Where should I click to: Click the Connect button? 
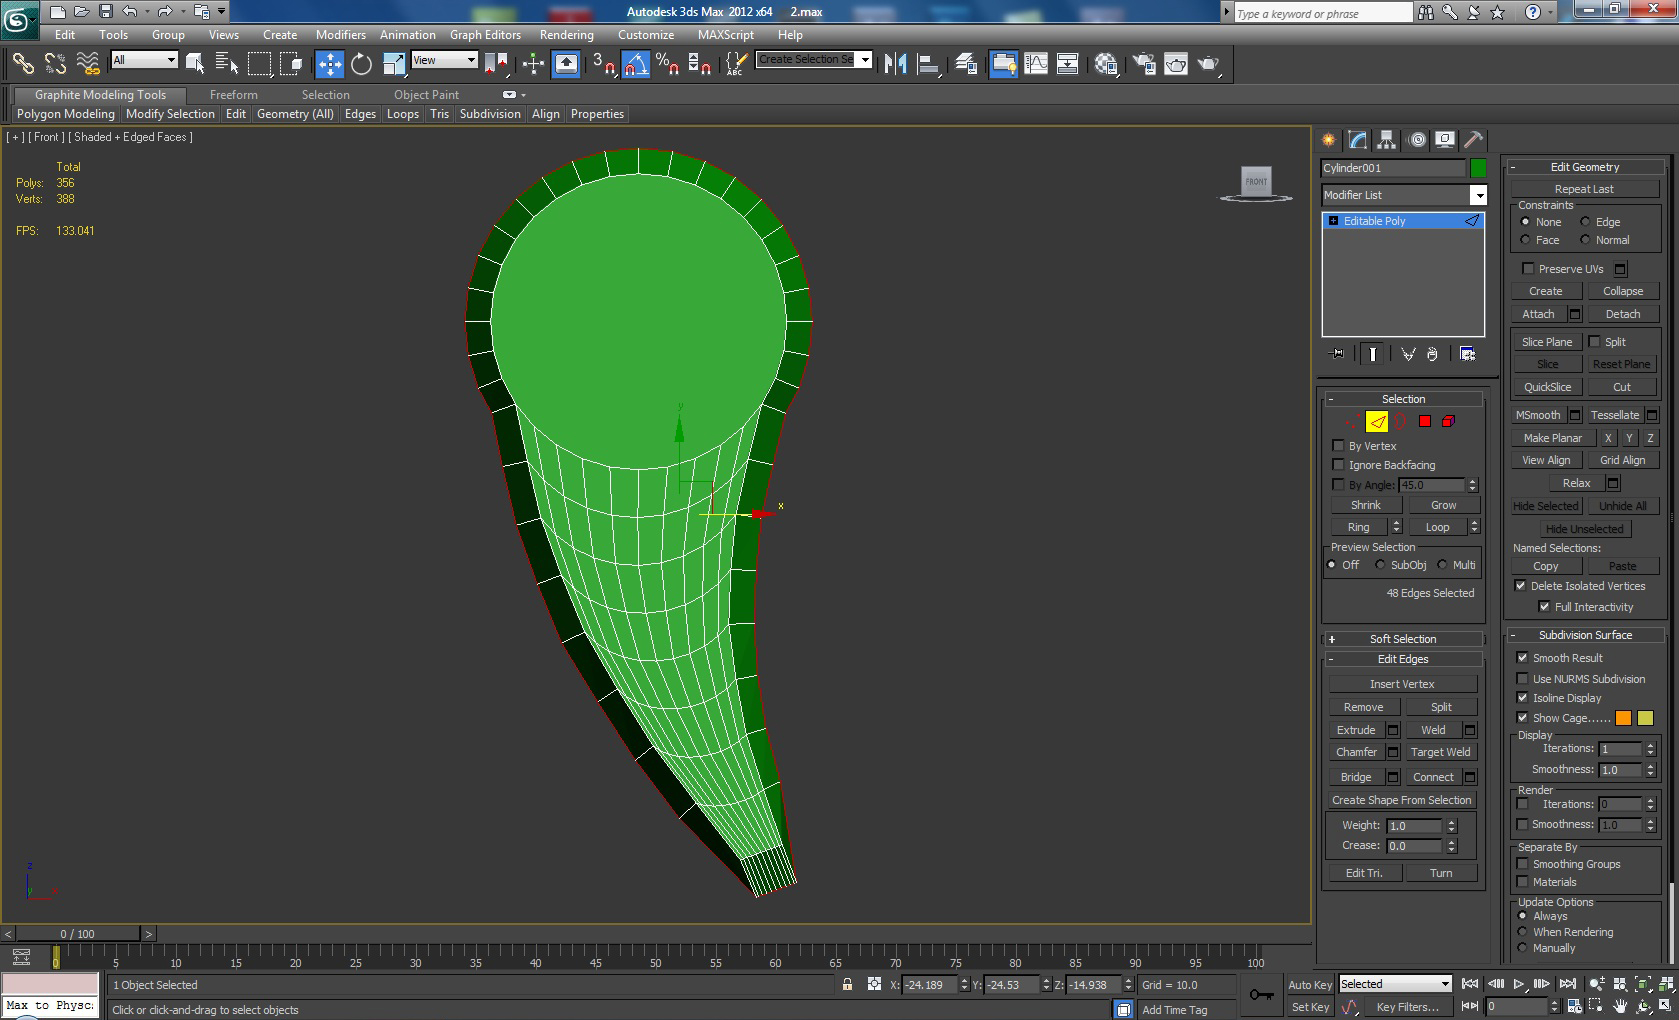(x=1433, y=777)
